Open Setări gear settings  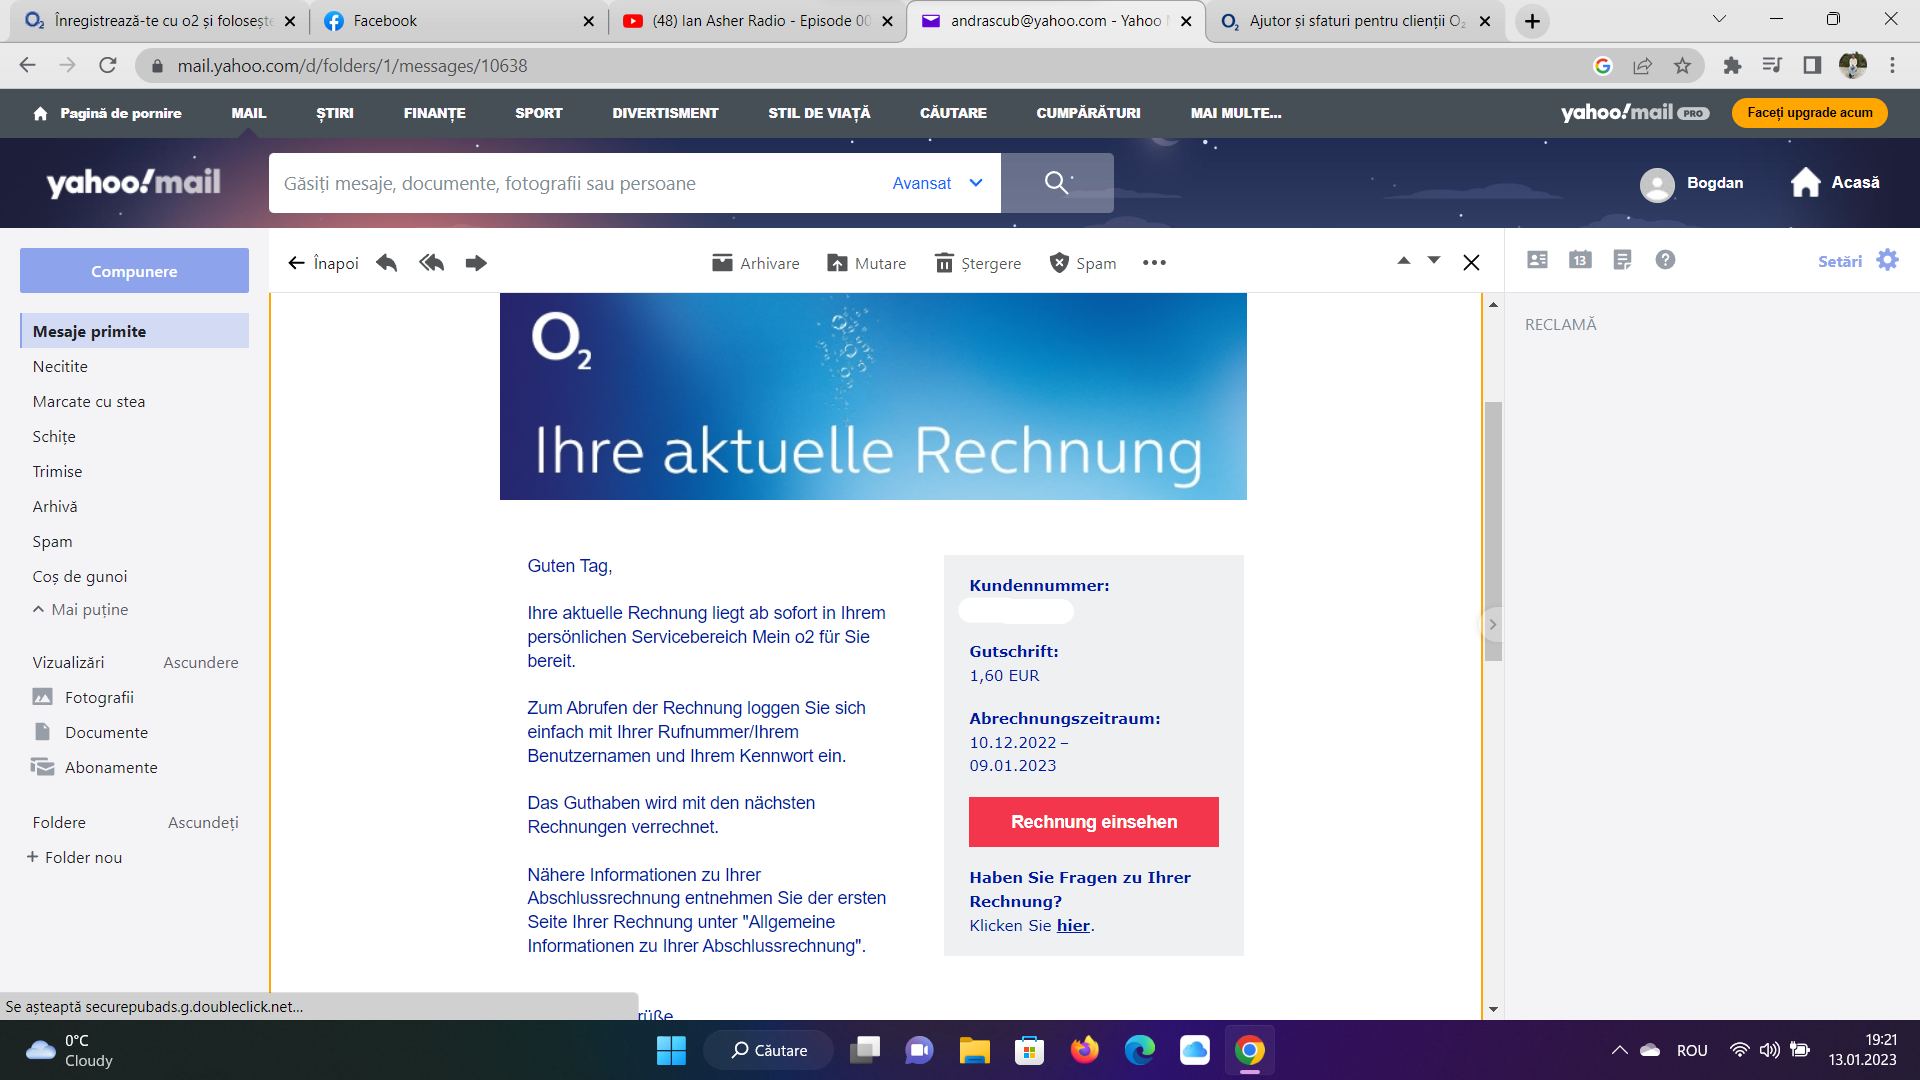tap(1858, 261)
